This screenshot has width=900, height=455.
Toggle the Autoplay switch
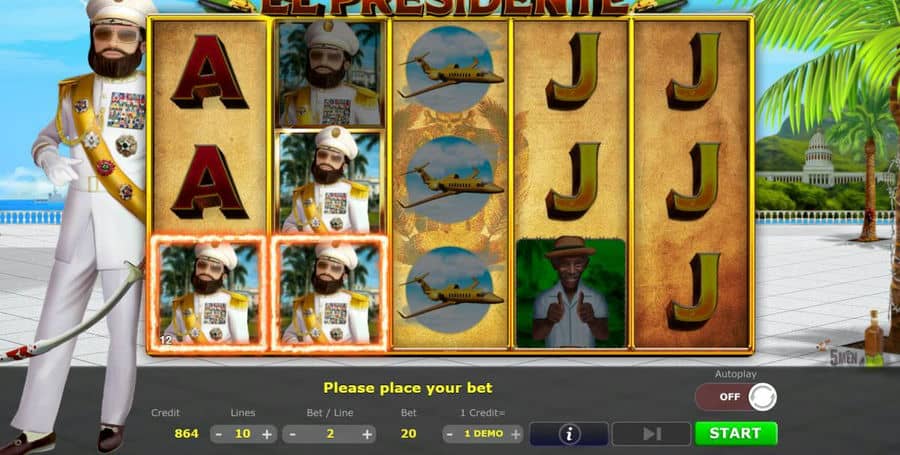tap(736, 396)
